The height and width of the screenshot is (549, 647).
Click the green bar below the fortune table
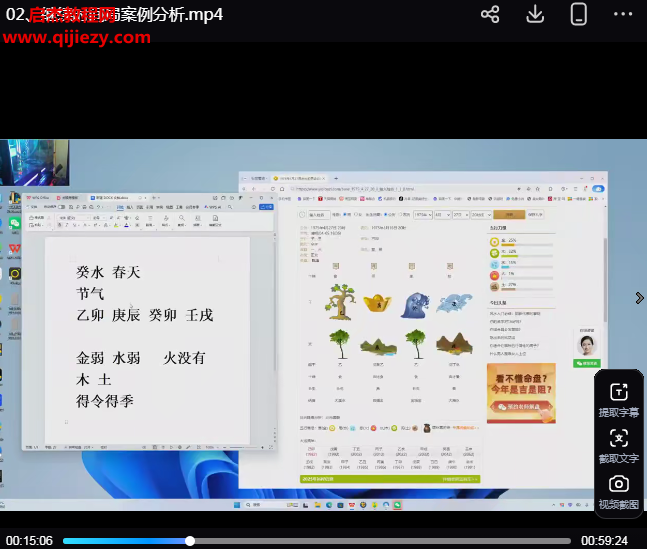click(390, 479)
